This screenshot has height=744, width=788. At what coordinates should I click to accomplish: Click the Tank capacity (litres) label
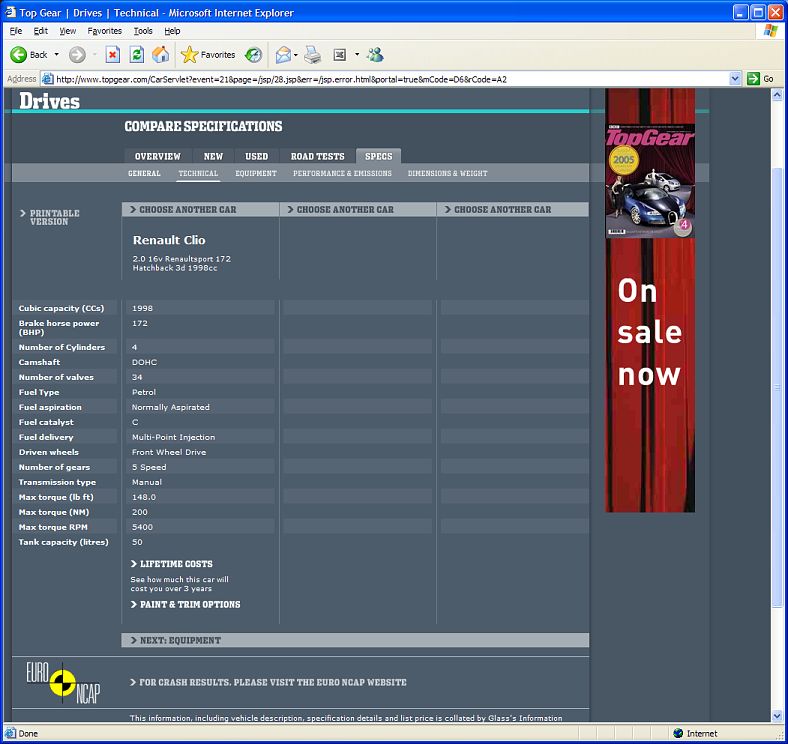pos(63,542)
